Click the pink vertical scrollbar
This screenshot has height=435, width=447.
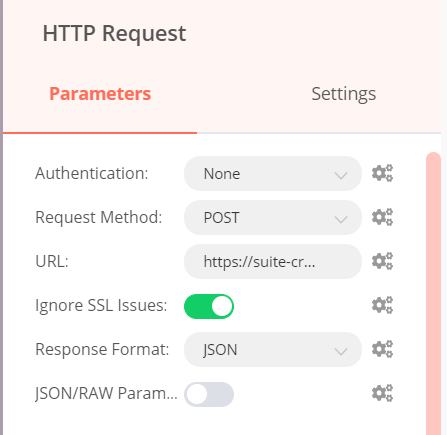[434, 293]
